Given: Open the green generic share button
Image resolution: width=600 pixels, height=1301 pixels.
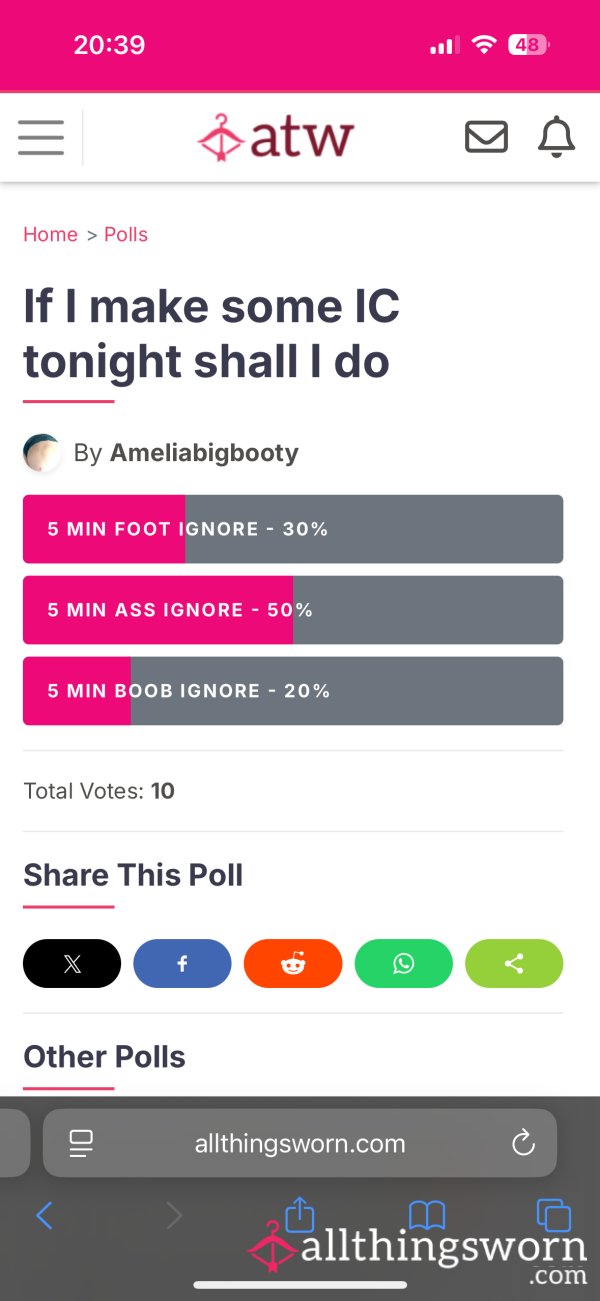Looking at the screenshot, I should 514,964.
